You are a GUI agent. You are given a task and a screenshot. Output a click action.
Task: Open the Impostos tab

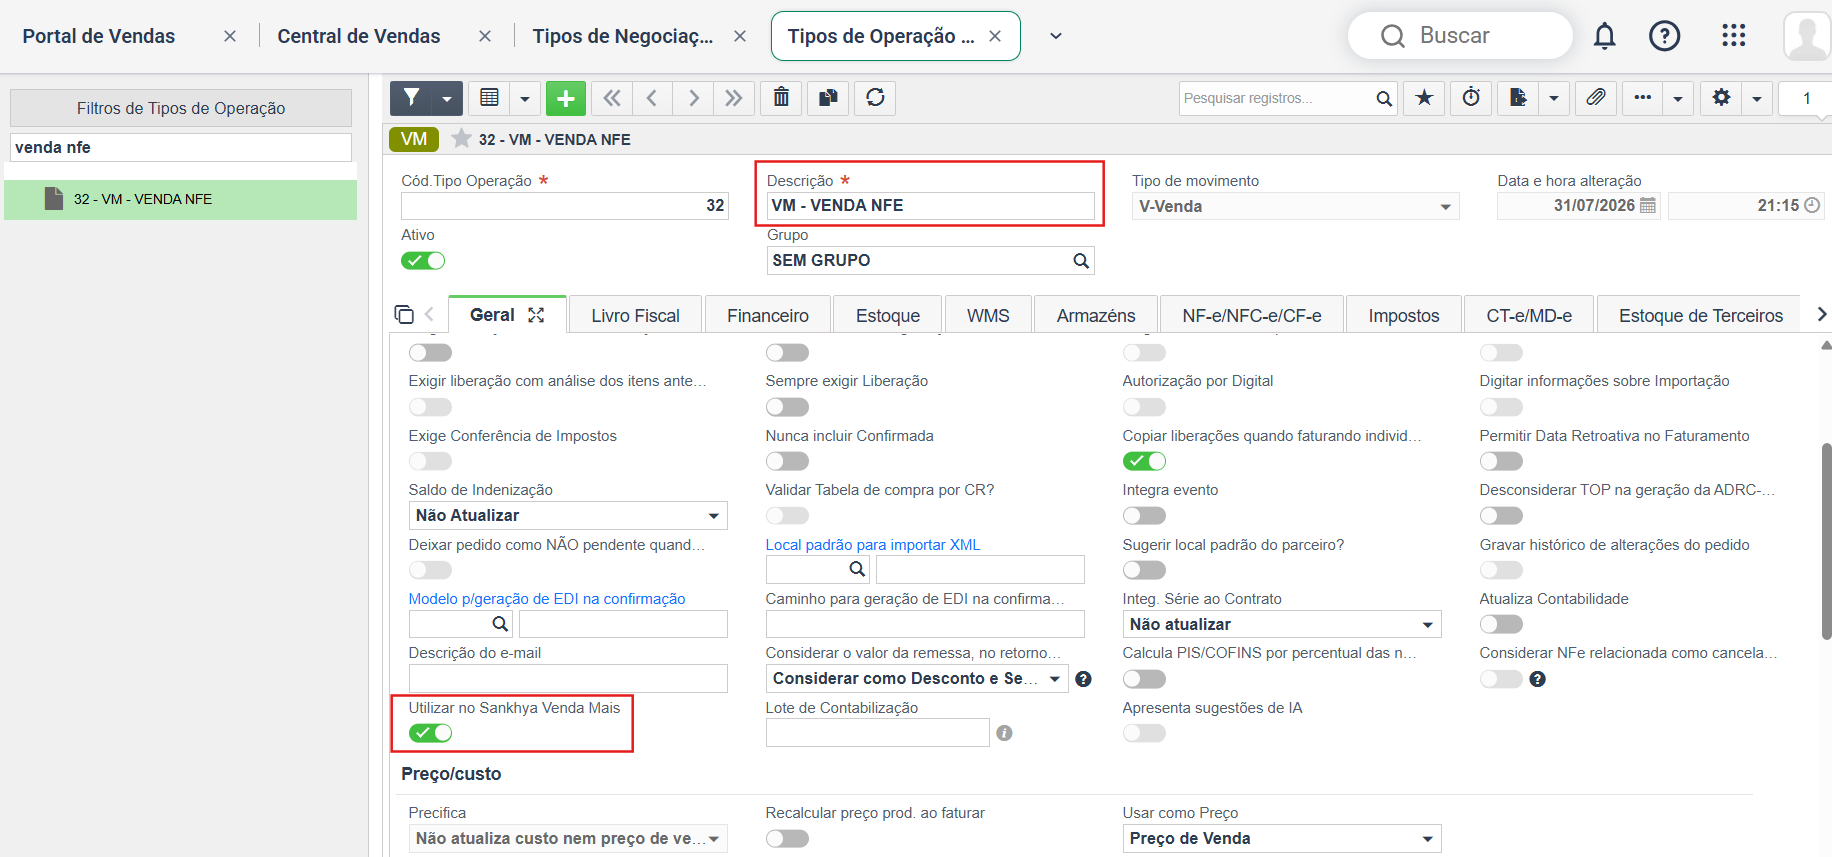pyautogui.click(x=1403, y=315)
